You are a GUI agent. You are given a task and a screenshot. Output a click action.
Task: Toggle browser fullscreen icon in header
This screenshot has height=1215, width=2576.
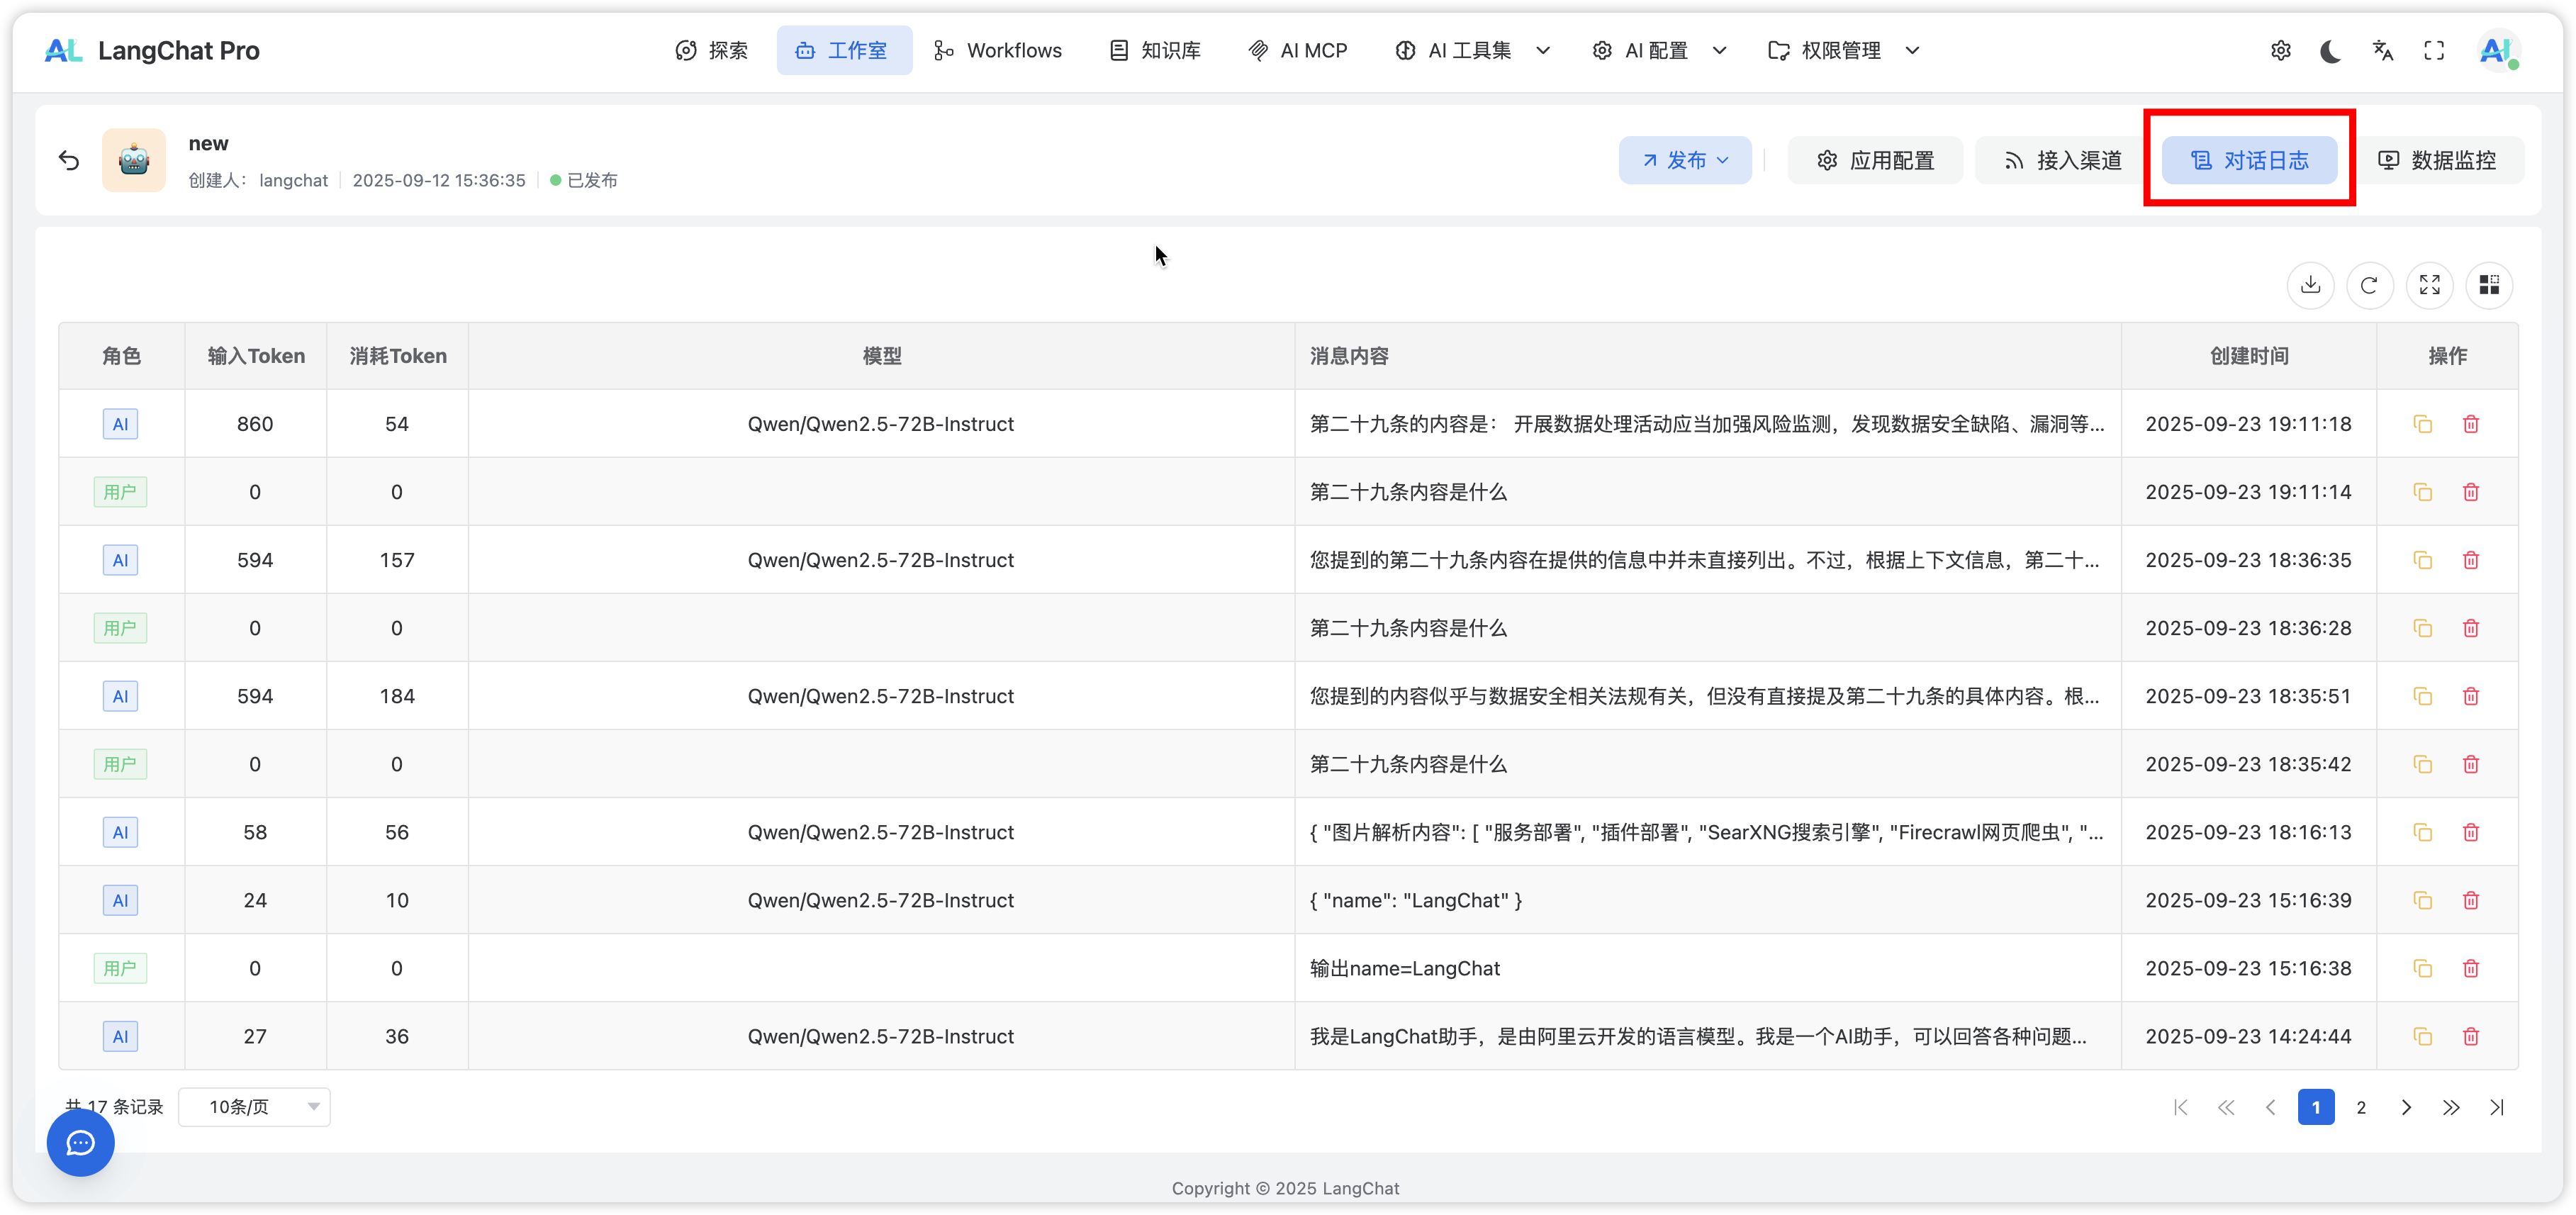coord(2434,51)
